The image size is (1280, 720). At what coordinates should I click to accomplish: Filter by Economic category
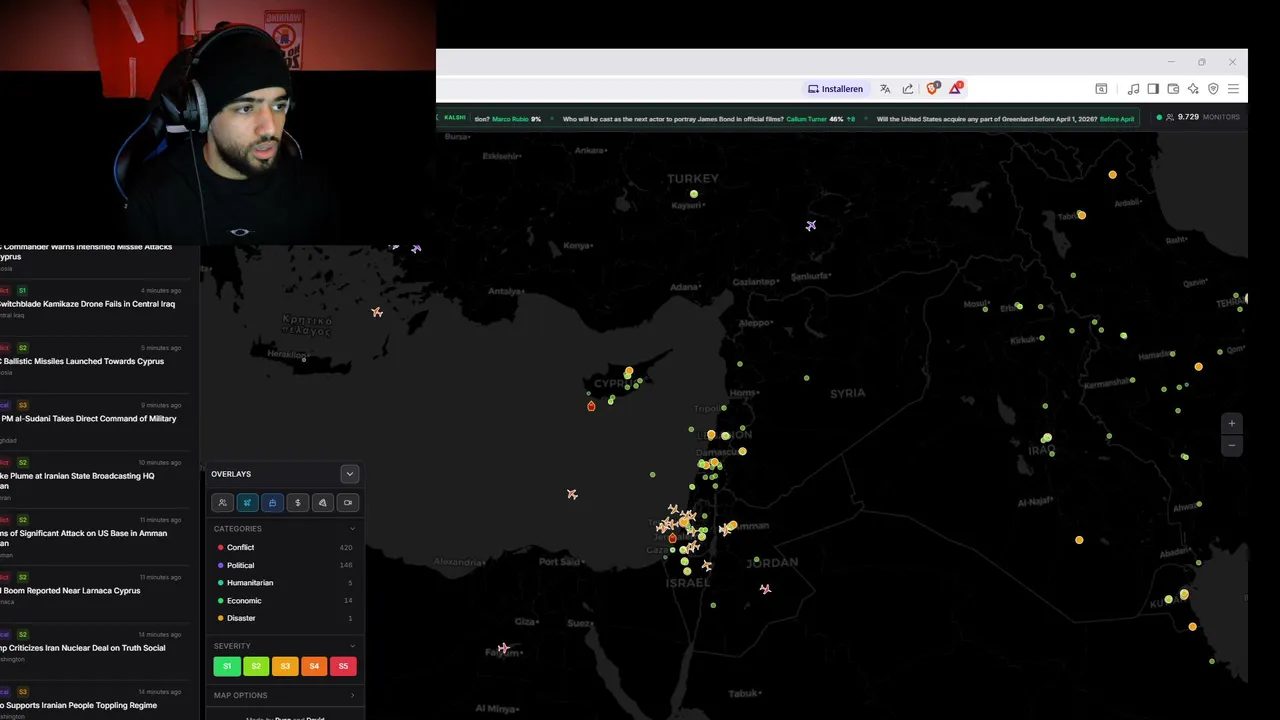click(x=284, y=601)
